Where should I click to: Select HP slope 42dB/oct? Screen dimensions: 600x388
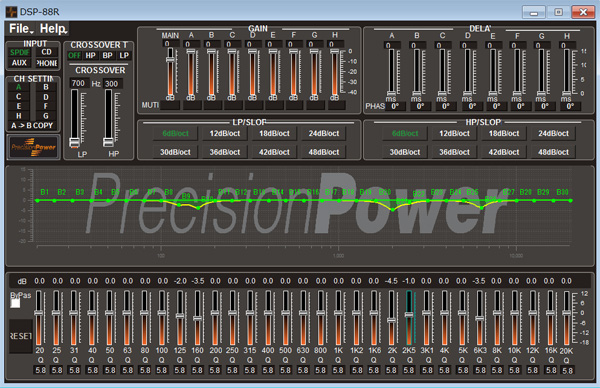[504, 152]
